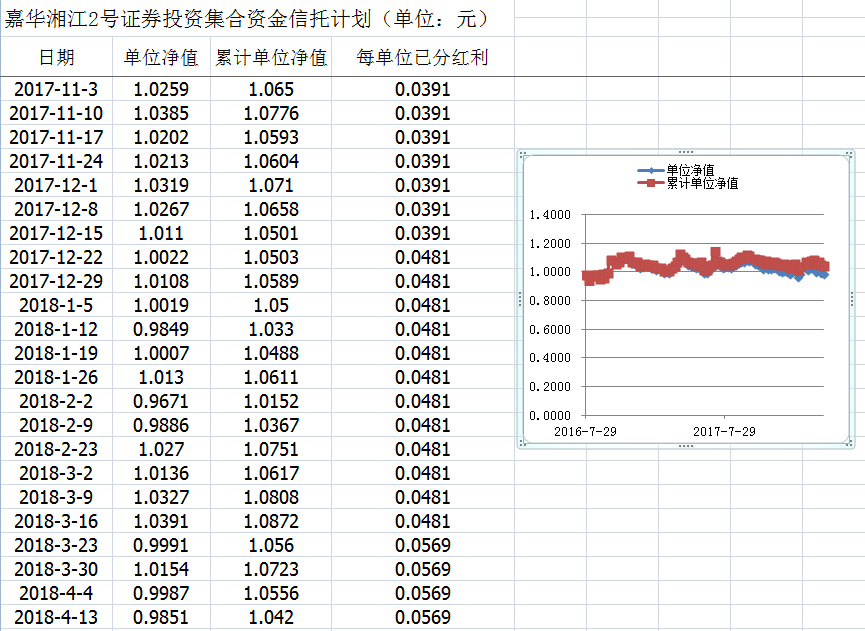The height and width of the screenshot is (631, 865).
Task: Select the cell showing 1.0872
Action: coord(271,521)
